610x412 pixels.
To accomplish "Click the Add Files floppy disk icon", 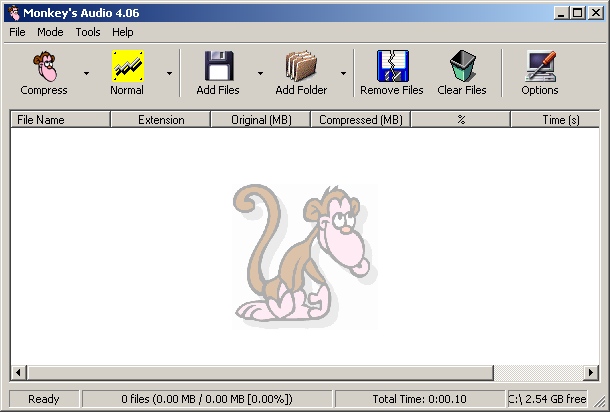I will click(219, 66).
